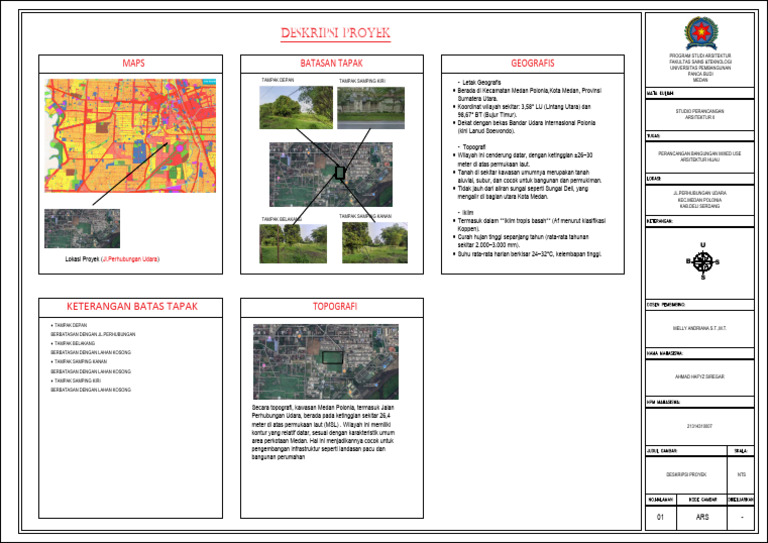Click the student NPM number value
The width and height of the screenshot is (768, 543).
click(x=699, y=426)
